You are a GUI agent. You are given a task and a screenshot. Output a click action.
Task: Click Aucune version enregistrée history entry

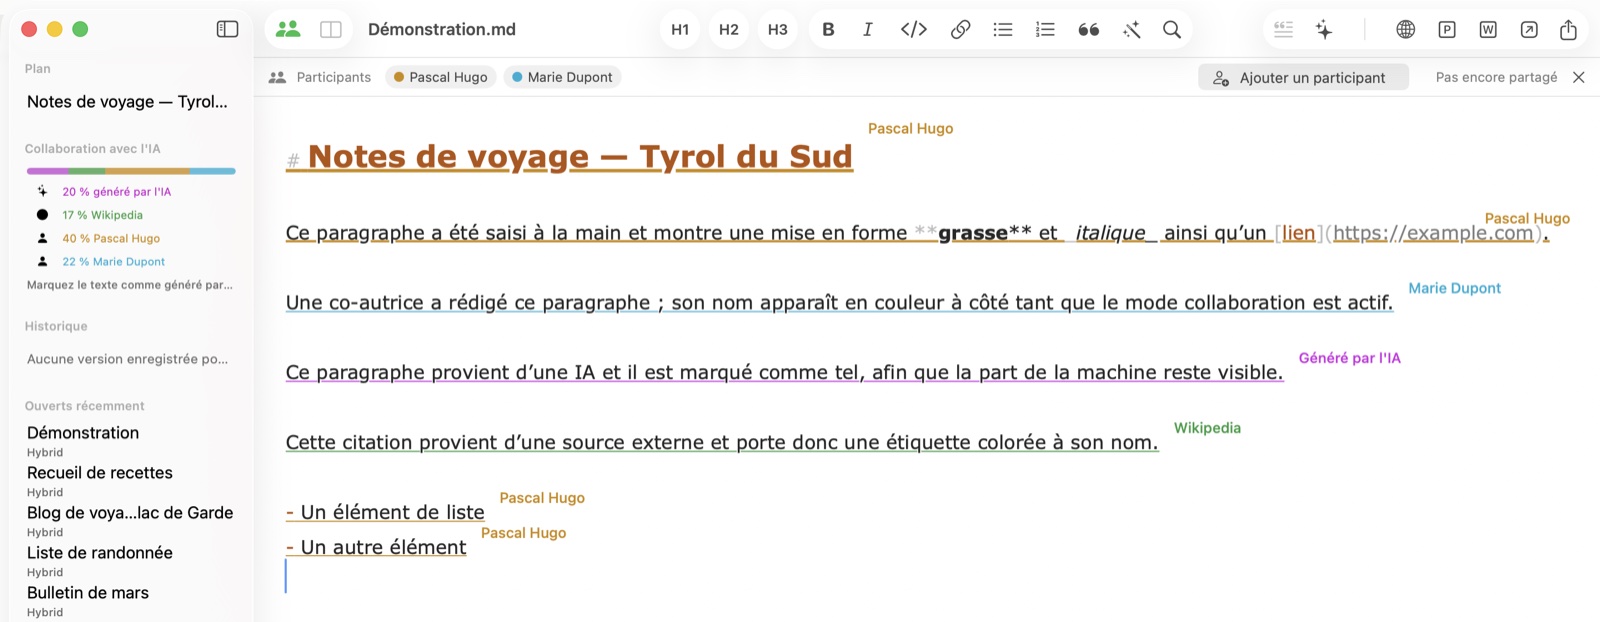tap(127, 359)
